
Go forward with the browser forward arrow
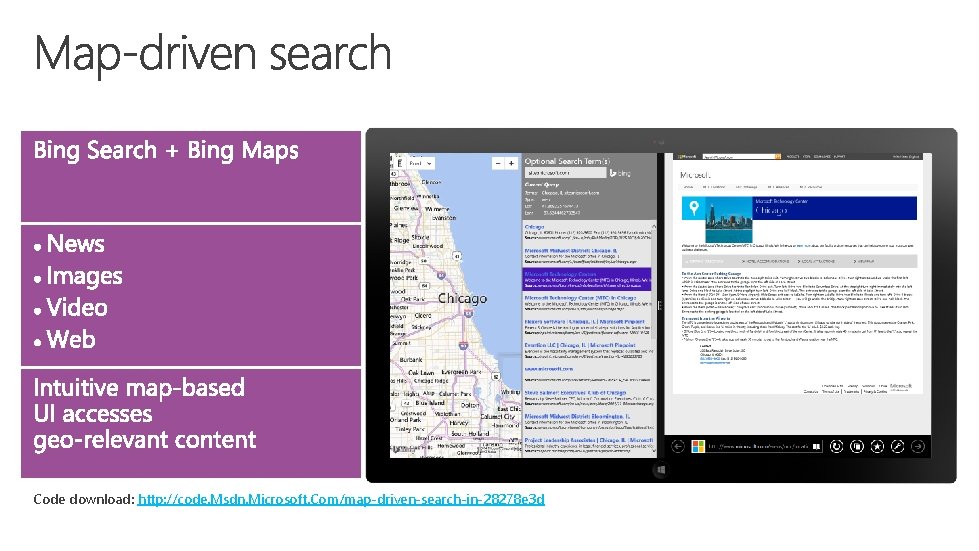pyautogui.click(x=918, y=446)
